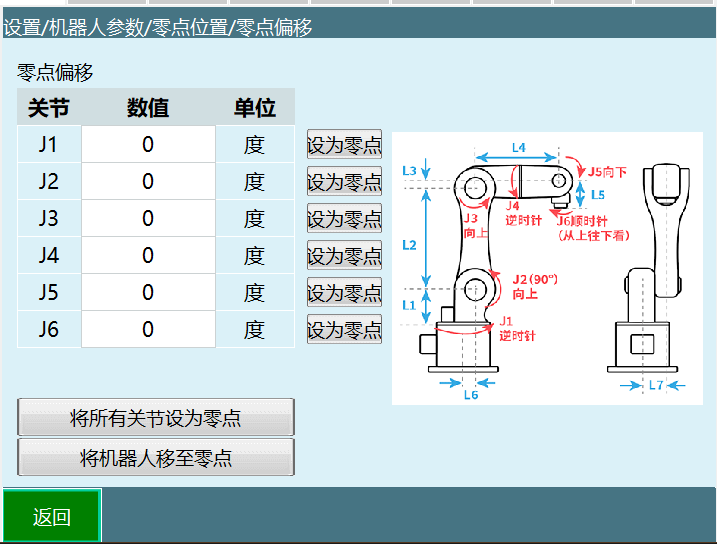
Task: Click 将机器人移至零点 button
Action: pyautogui.click(x=156, y=458)
